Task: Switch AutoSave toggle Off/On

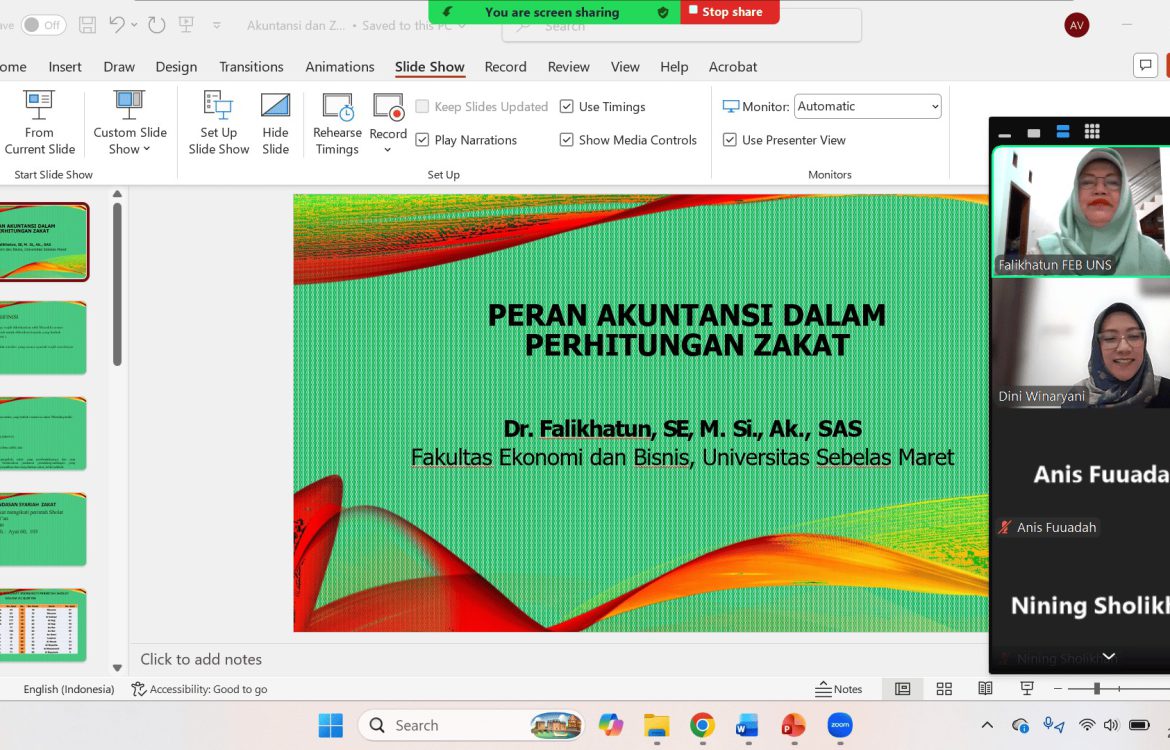Action: pyautogui.click(x=43, y=25)
